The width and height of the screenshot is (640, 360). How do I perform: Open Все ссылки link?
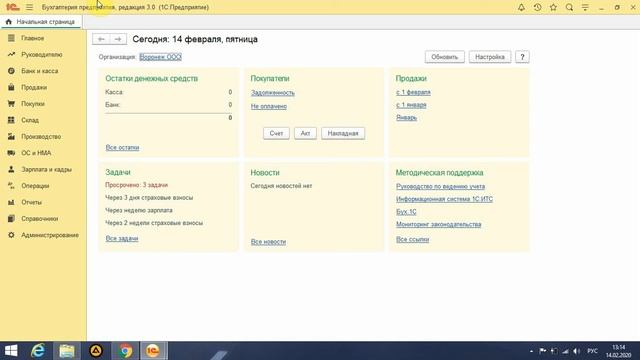[412, 239]
